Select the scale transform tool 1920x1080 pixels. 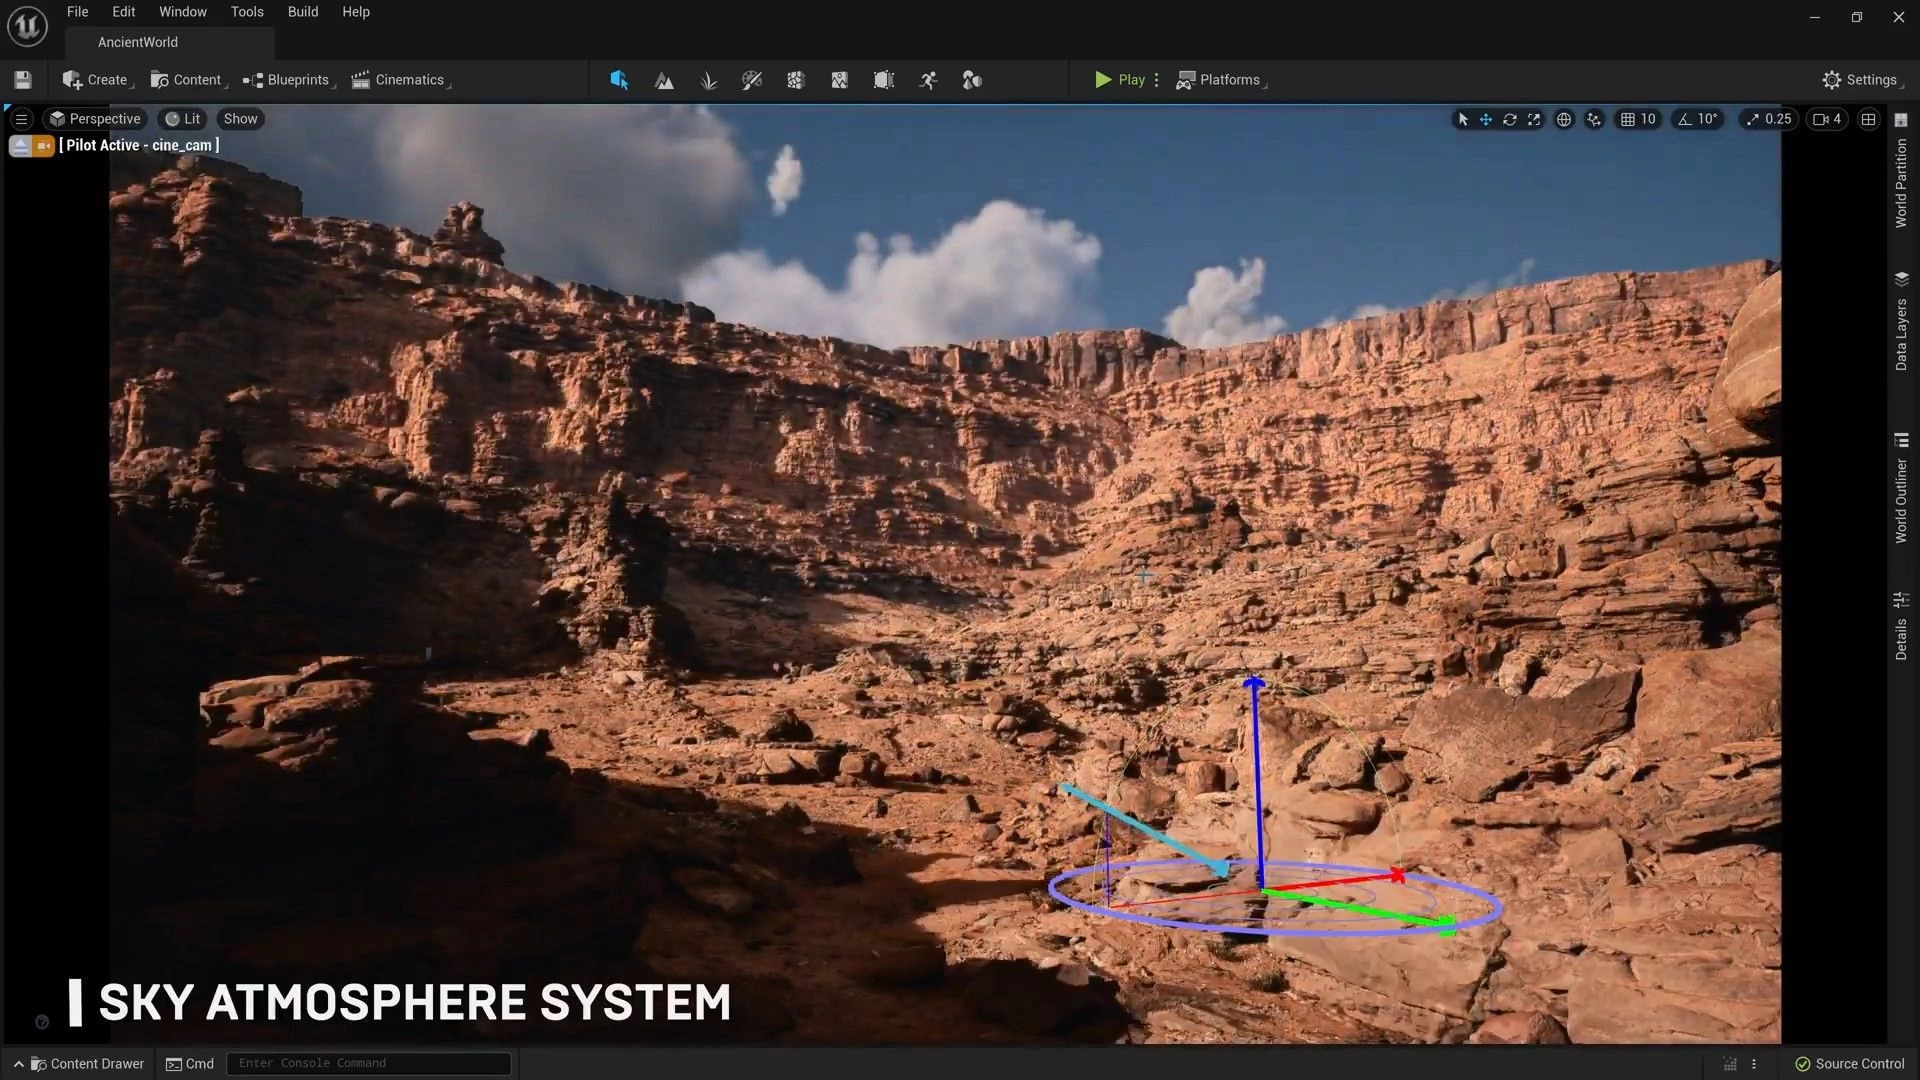(x=1534, y=119)
